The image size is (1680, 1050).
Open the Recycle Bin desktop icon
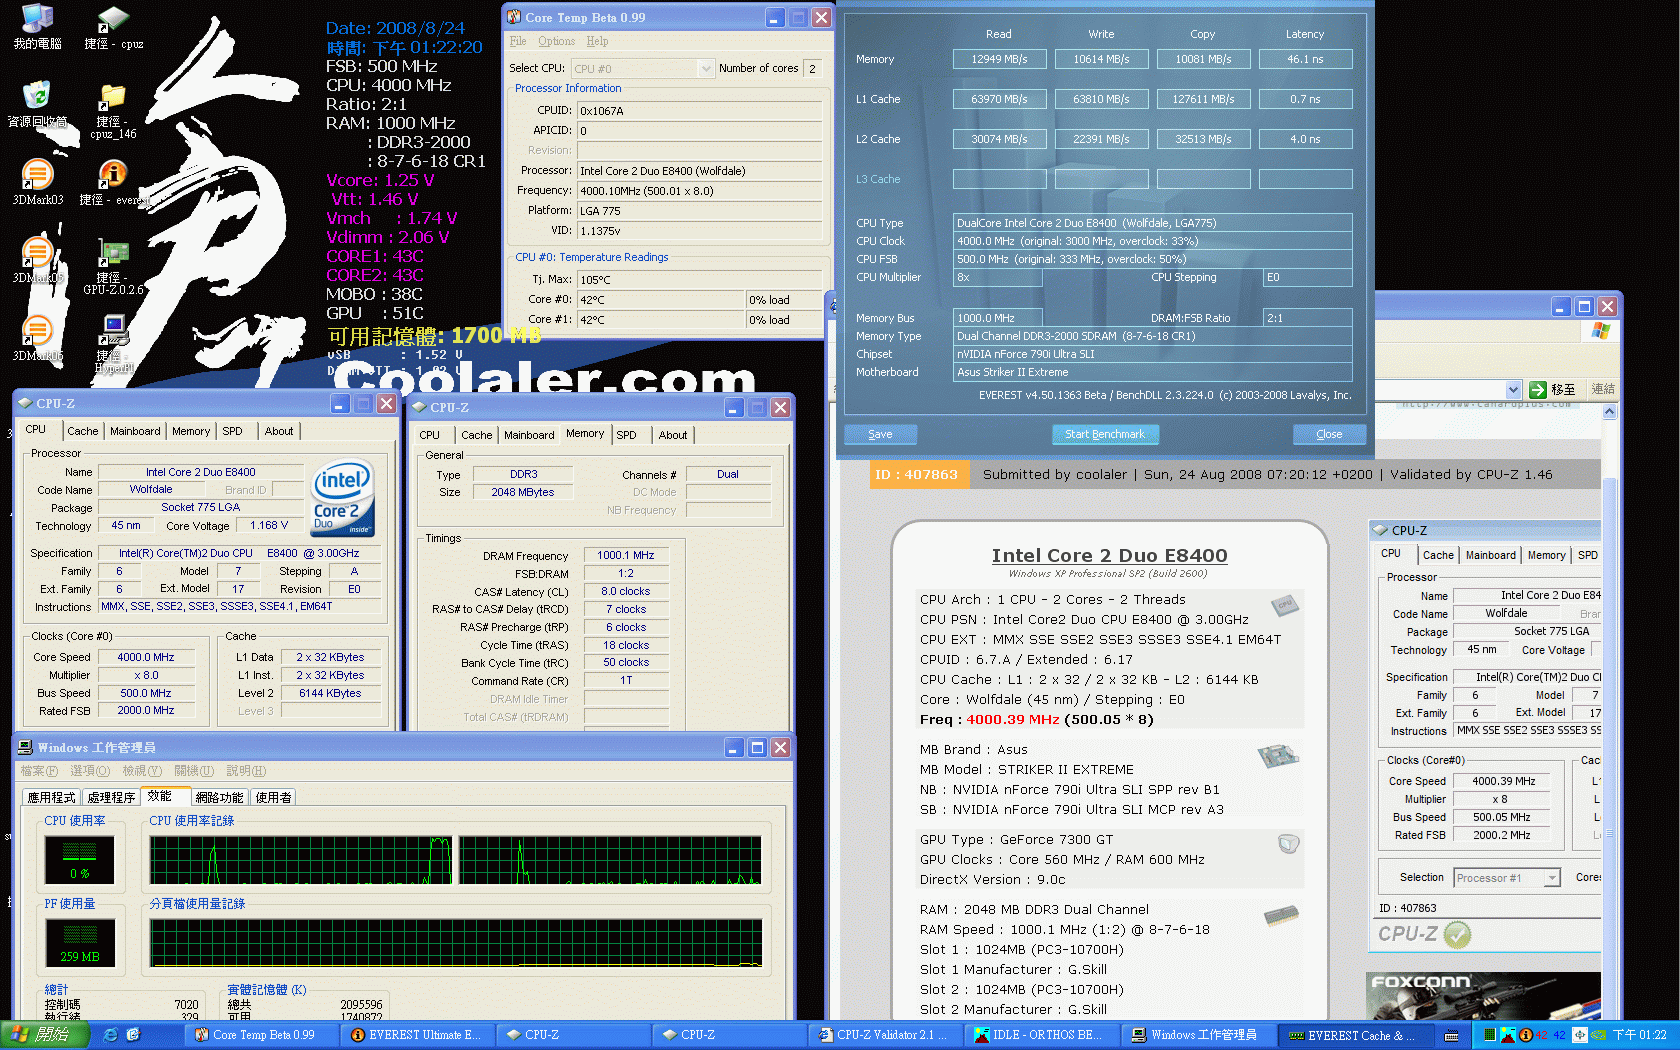[37, 104]
